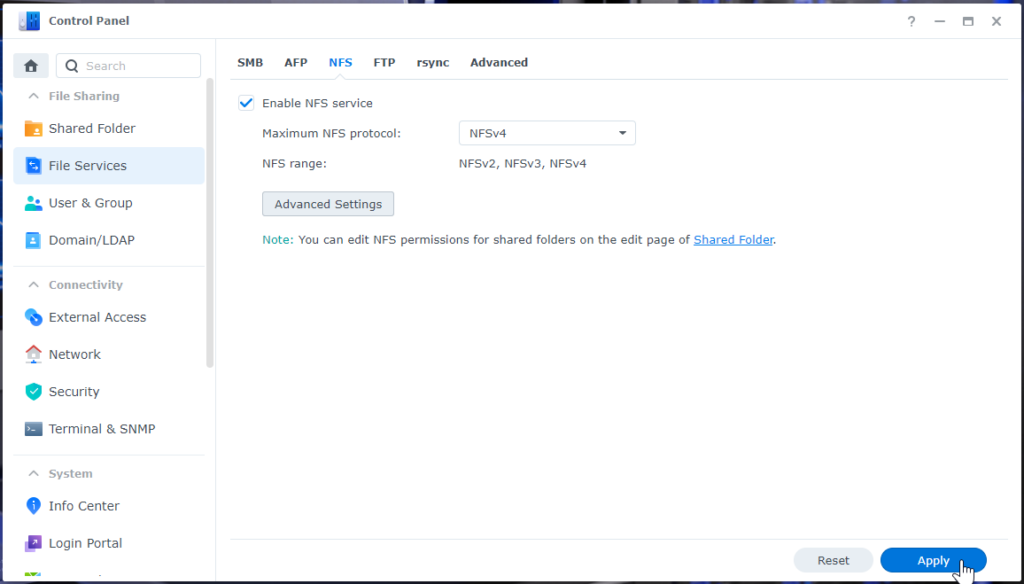Open the Maximum NFS protocol dropdown
The image size is (1024, 584).
coord(546,132)
